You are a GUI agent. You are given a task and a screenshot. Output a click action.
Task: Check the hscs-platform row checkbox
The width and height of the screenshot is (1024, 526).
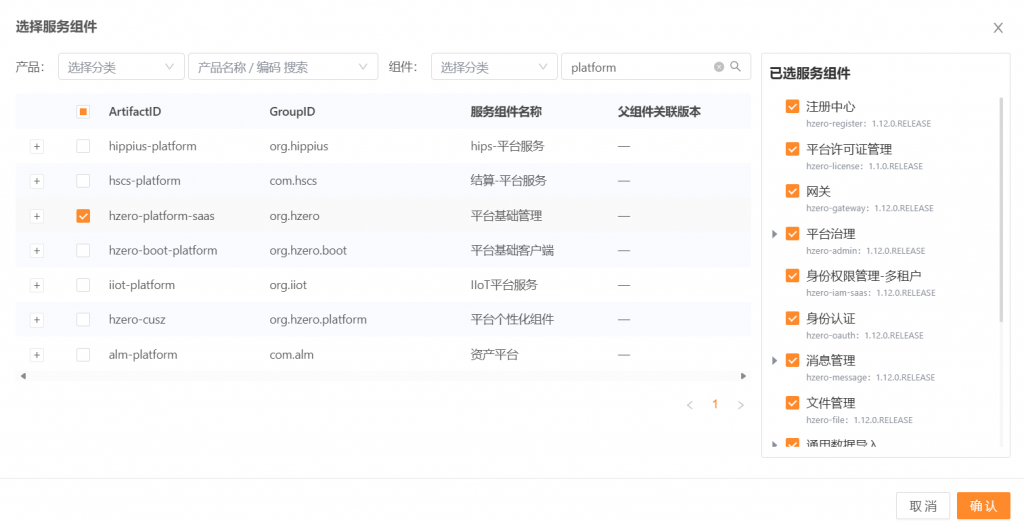83,181
